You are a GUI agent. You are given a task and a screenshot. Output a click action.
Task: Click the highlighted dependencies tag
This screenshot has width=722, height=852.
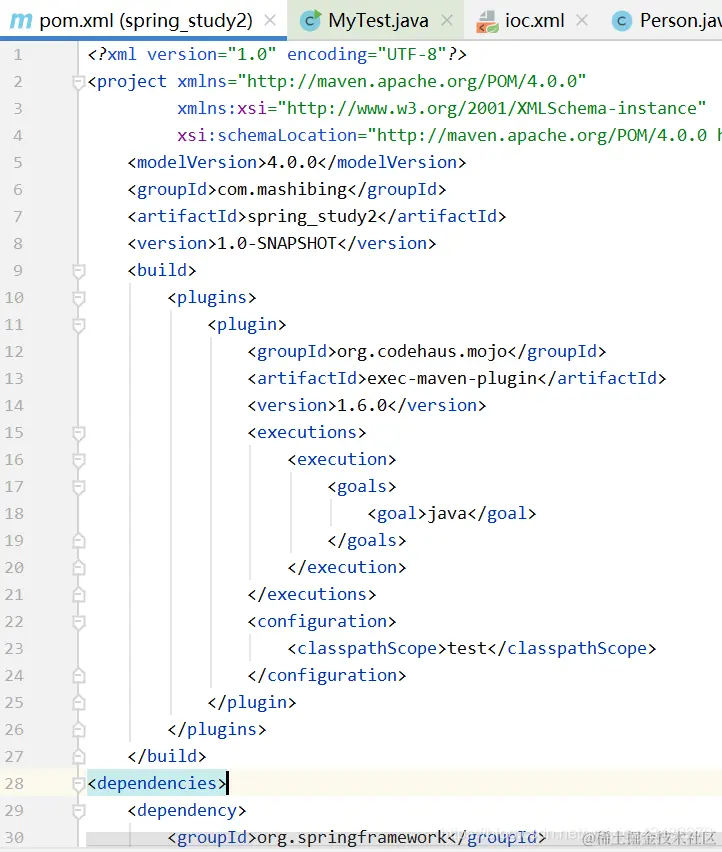[157, 783]
